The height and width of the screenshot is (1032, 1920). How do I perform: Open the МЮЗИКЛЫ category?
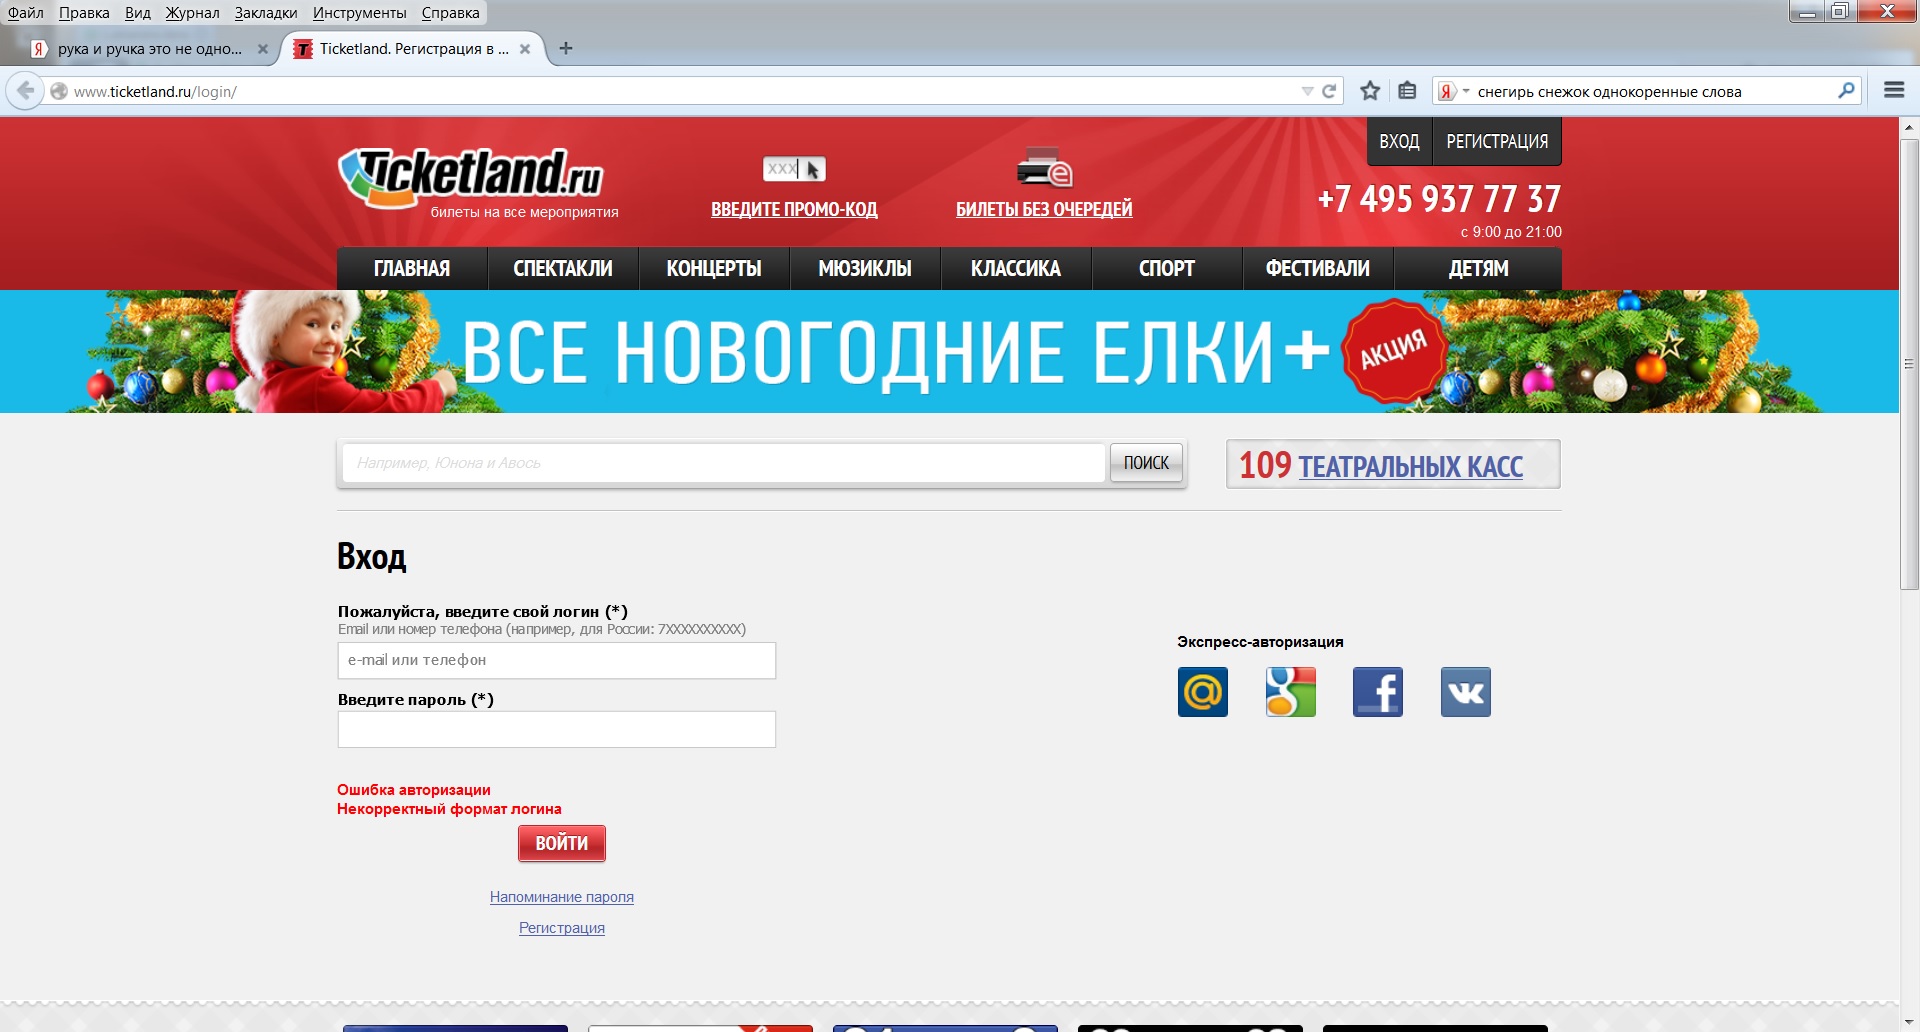(x=865, y=268)
